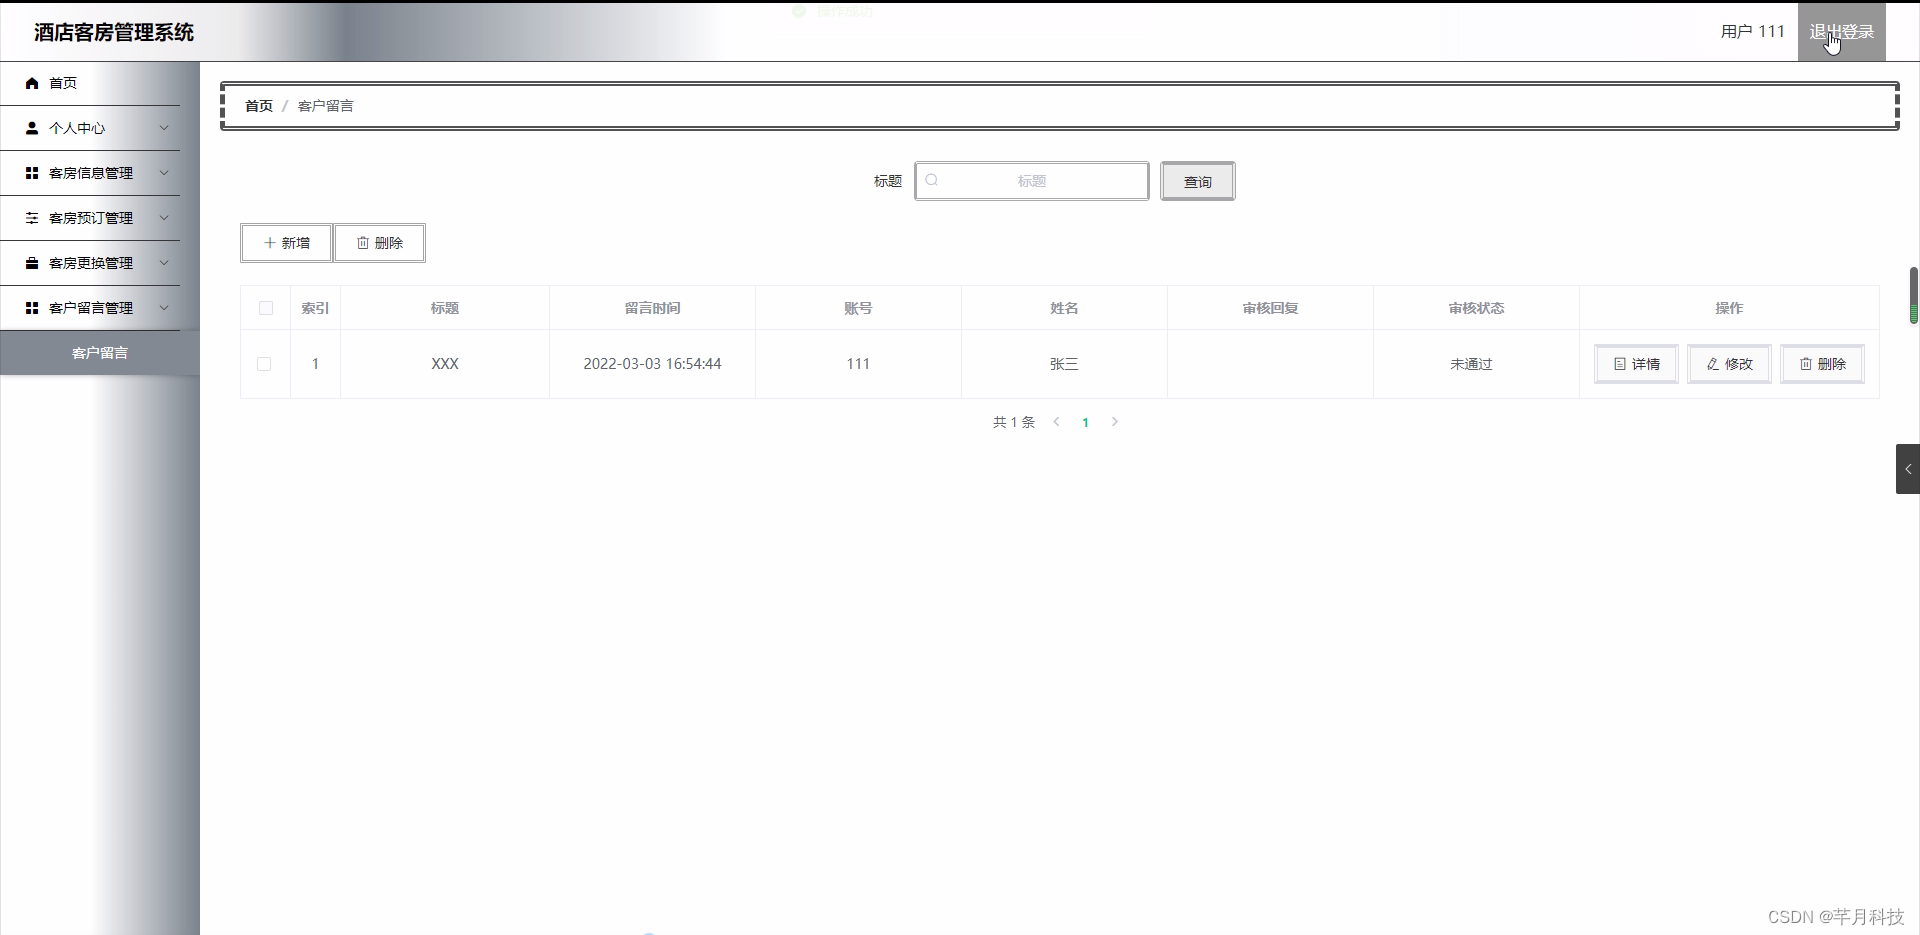Image resolution: width=1920 pixels, height=935 pixels.
Task: Click the 审核回复 column header
Action: pyautogui.click(x=1270, y=308)
